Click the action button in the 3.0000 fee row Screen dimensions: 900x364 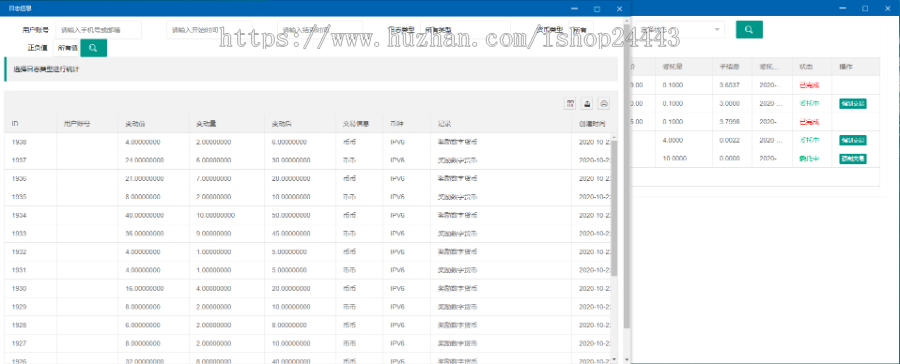click(x=852, y=103)
